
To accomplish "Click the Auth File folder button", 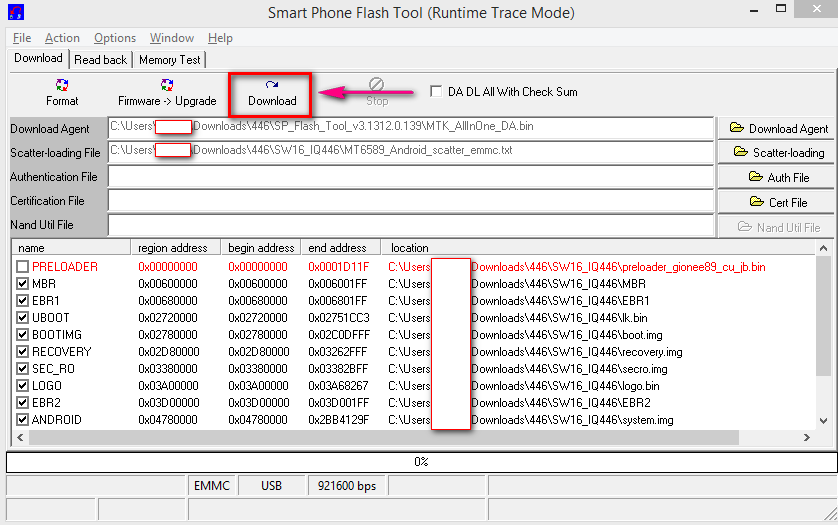I will (x=777, y=177).
